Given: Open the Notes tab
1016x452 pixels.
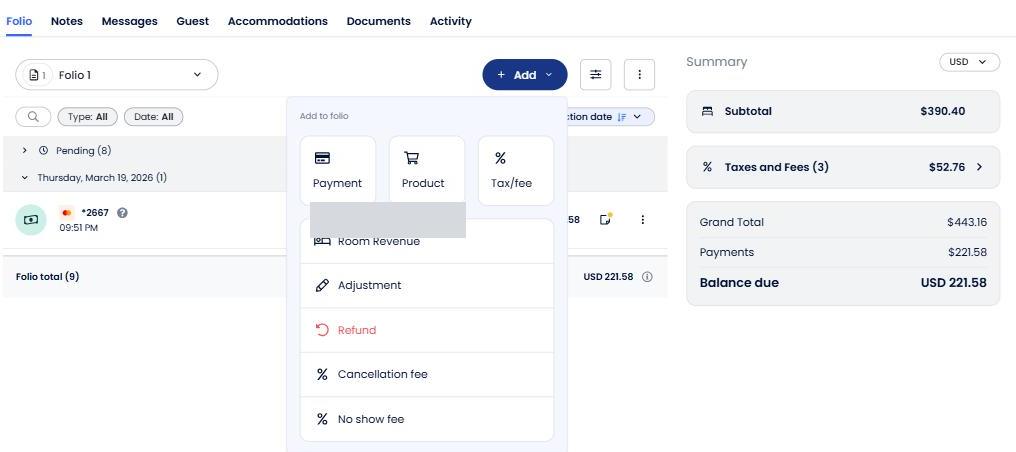Looking at the screenshot, I should [x=67, y=21].
